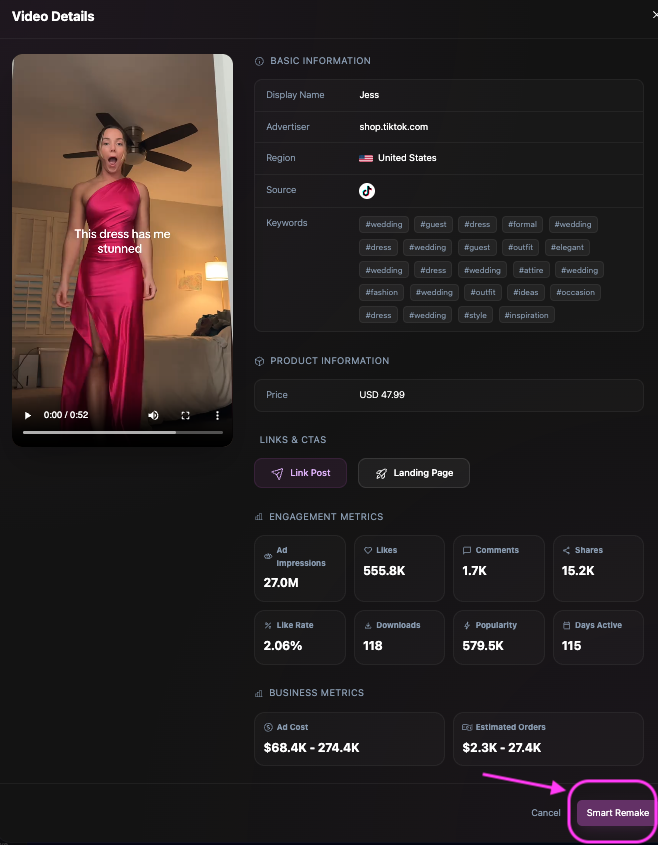Viewport: 658px width, 845px height.
Task: Click the Smart Remake button
Action: (x=617, y=813)
